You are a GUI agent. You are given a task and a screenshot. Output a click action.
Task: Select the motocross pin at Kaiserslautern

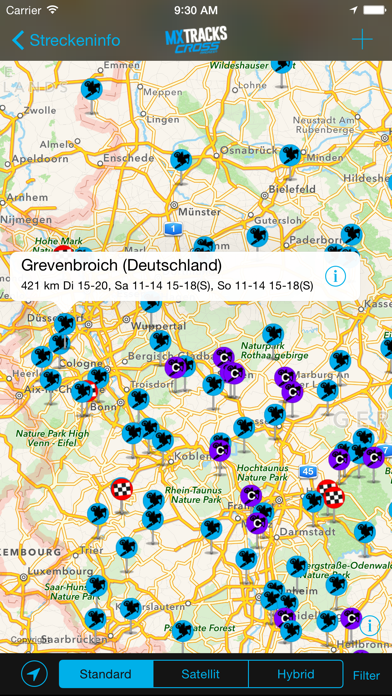click(x=131, y=609)
